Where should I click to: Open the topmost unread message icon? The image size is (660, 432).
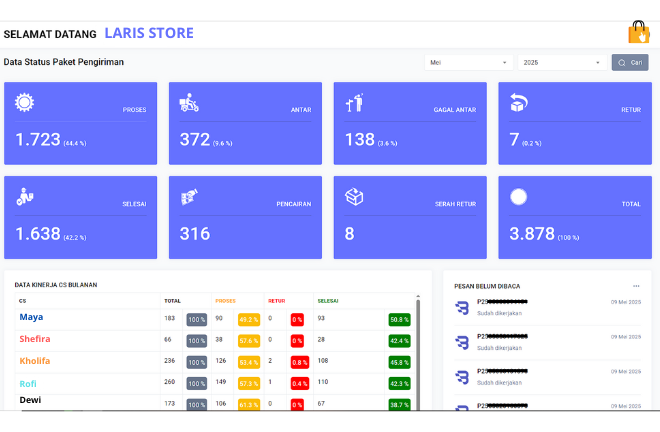(x=462, y=308)
